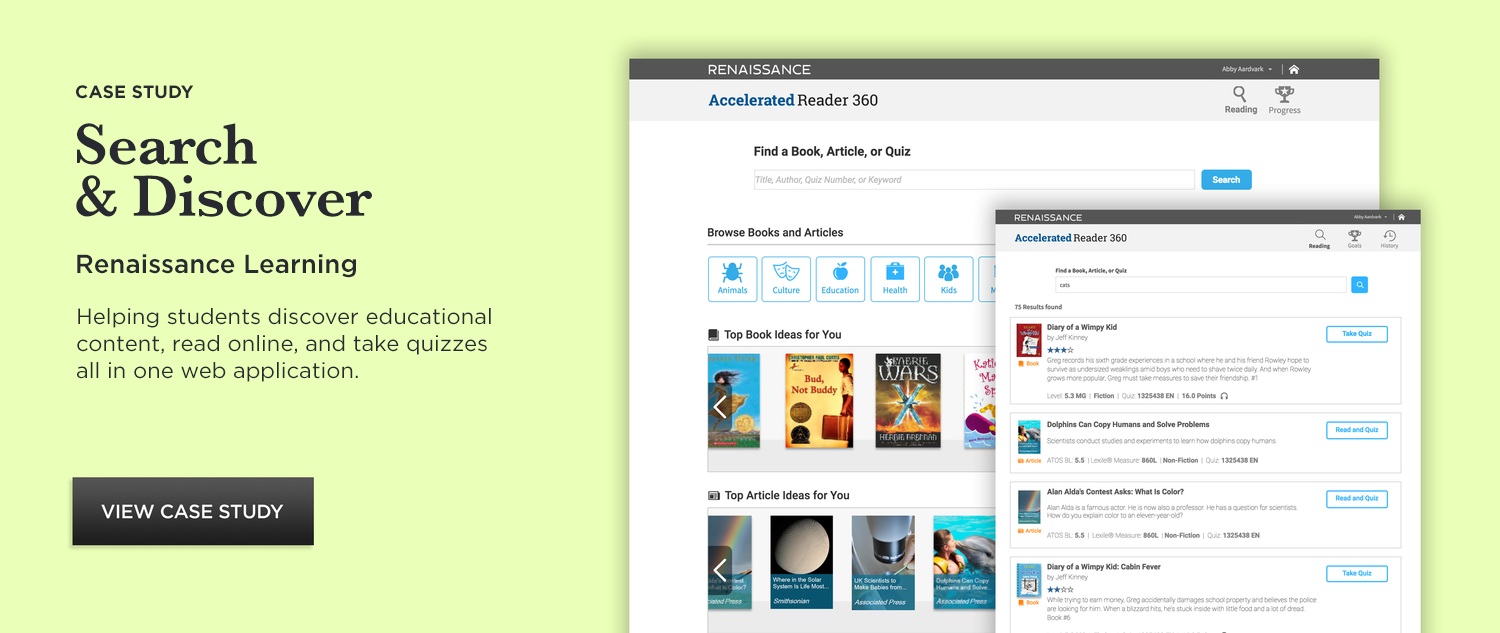Open Alan Alda's Contest Asks: What Is Color? title
The image size is (1500, 633).
click(1115, 492)
